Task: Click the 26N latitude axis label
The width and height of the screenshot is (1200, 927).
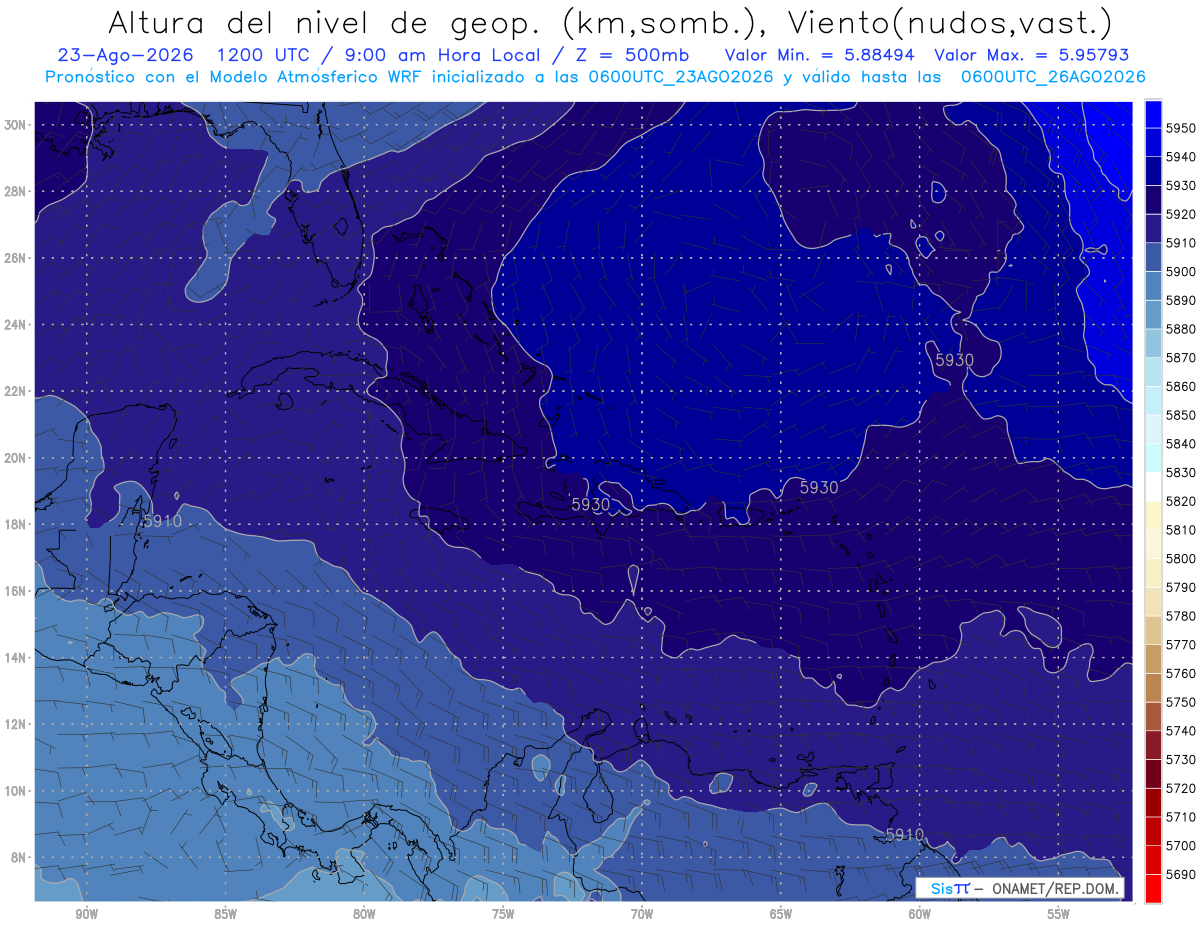Action: (16, 258)
